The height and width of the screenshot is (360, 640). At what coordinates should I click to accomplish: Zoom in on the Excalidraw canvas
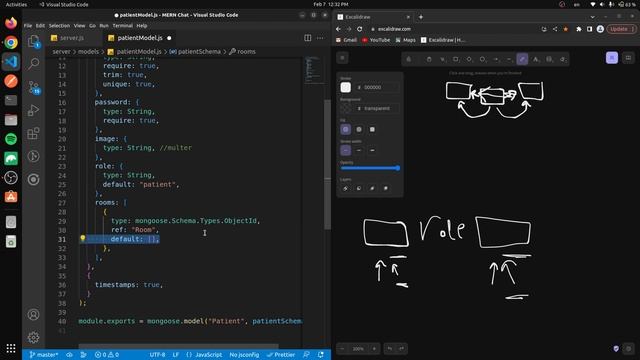[374, 349]
